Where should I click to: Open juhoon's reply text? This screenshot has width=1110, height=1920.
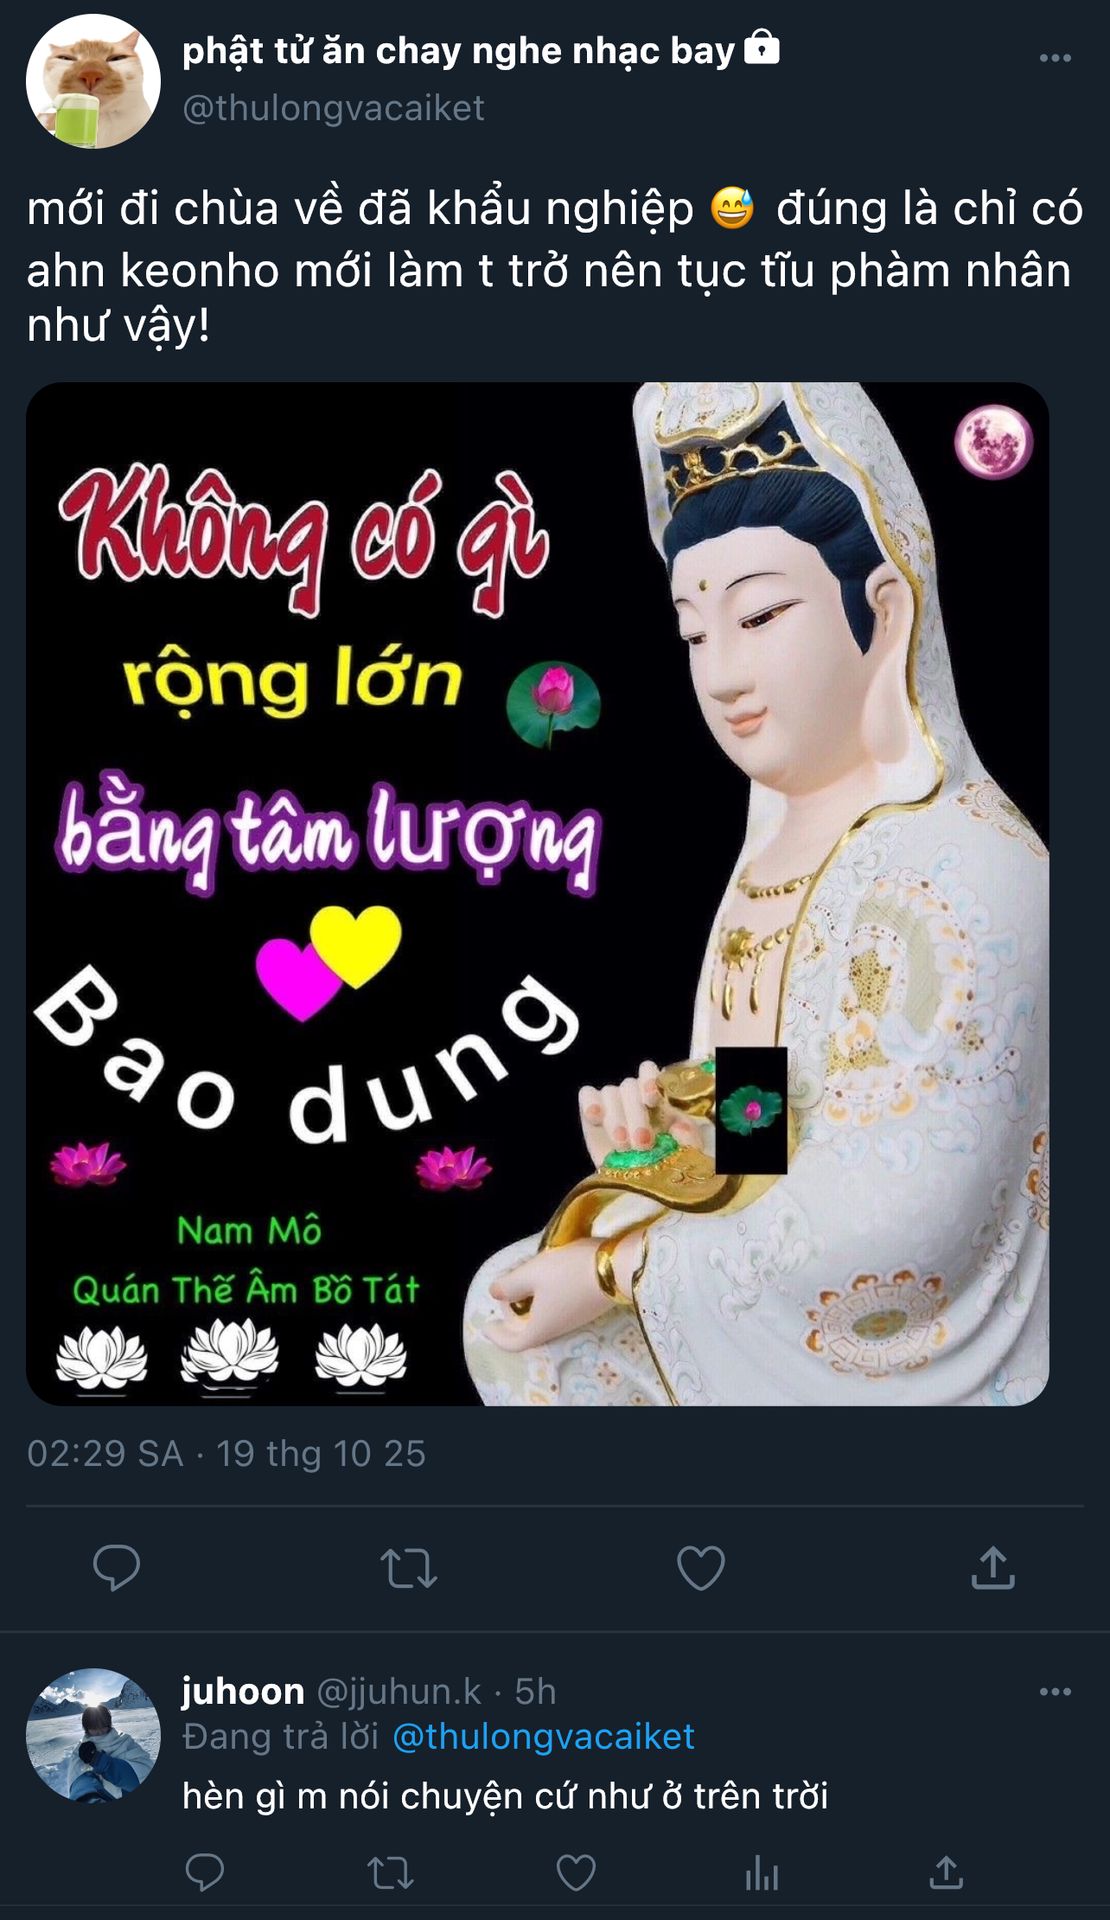click(505, 1796)
